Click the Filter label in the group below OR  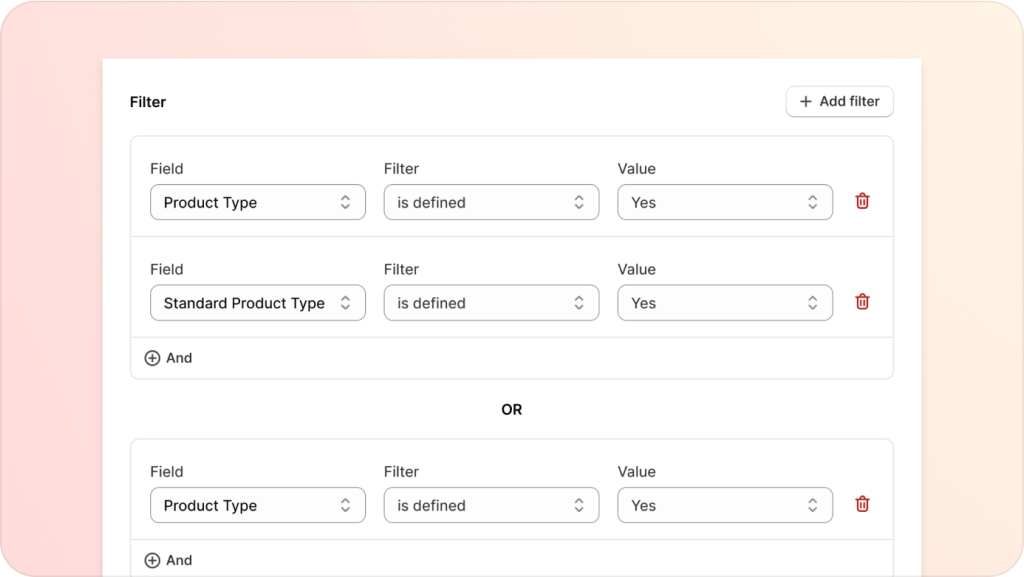[x=401, y=471]
